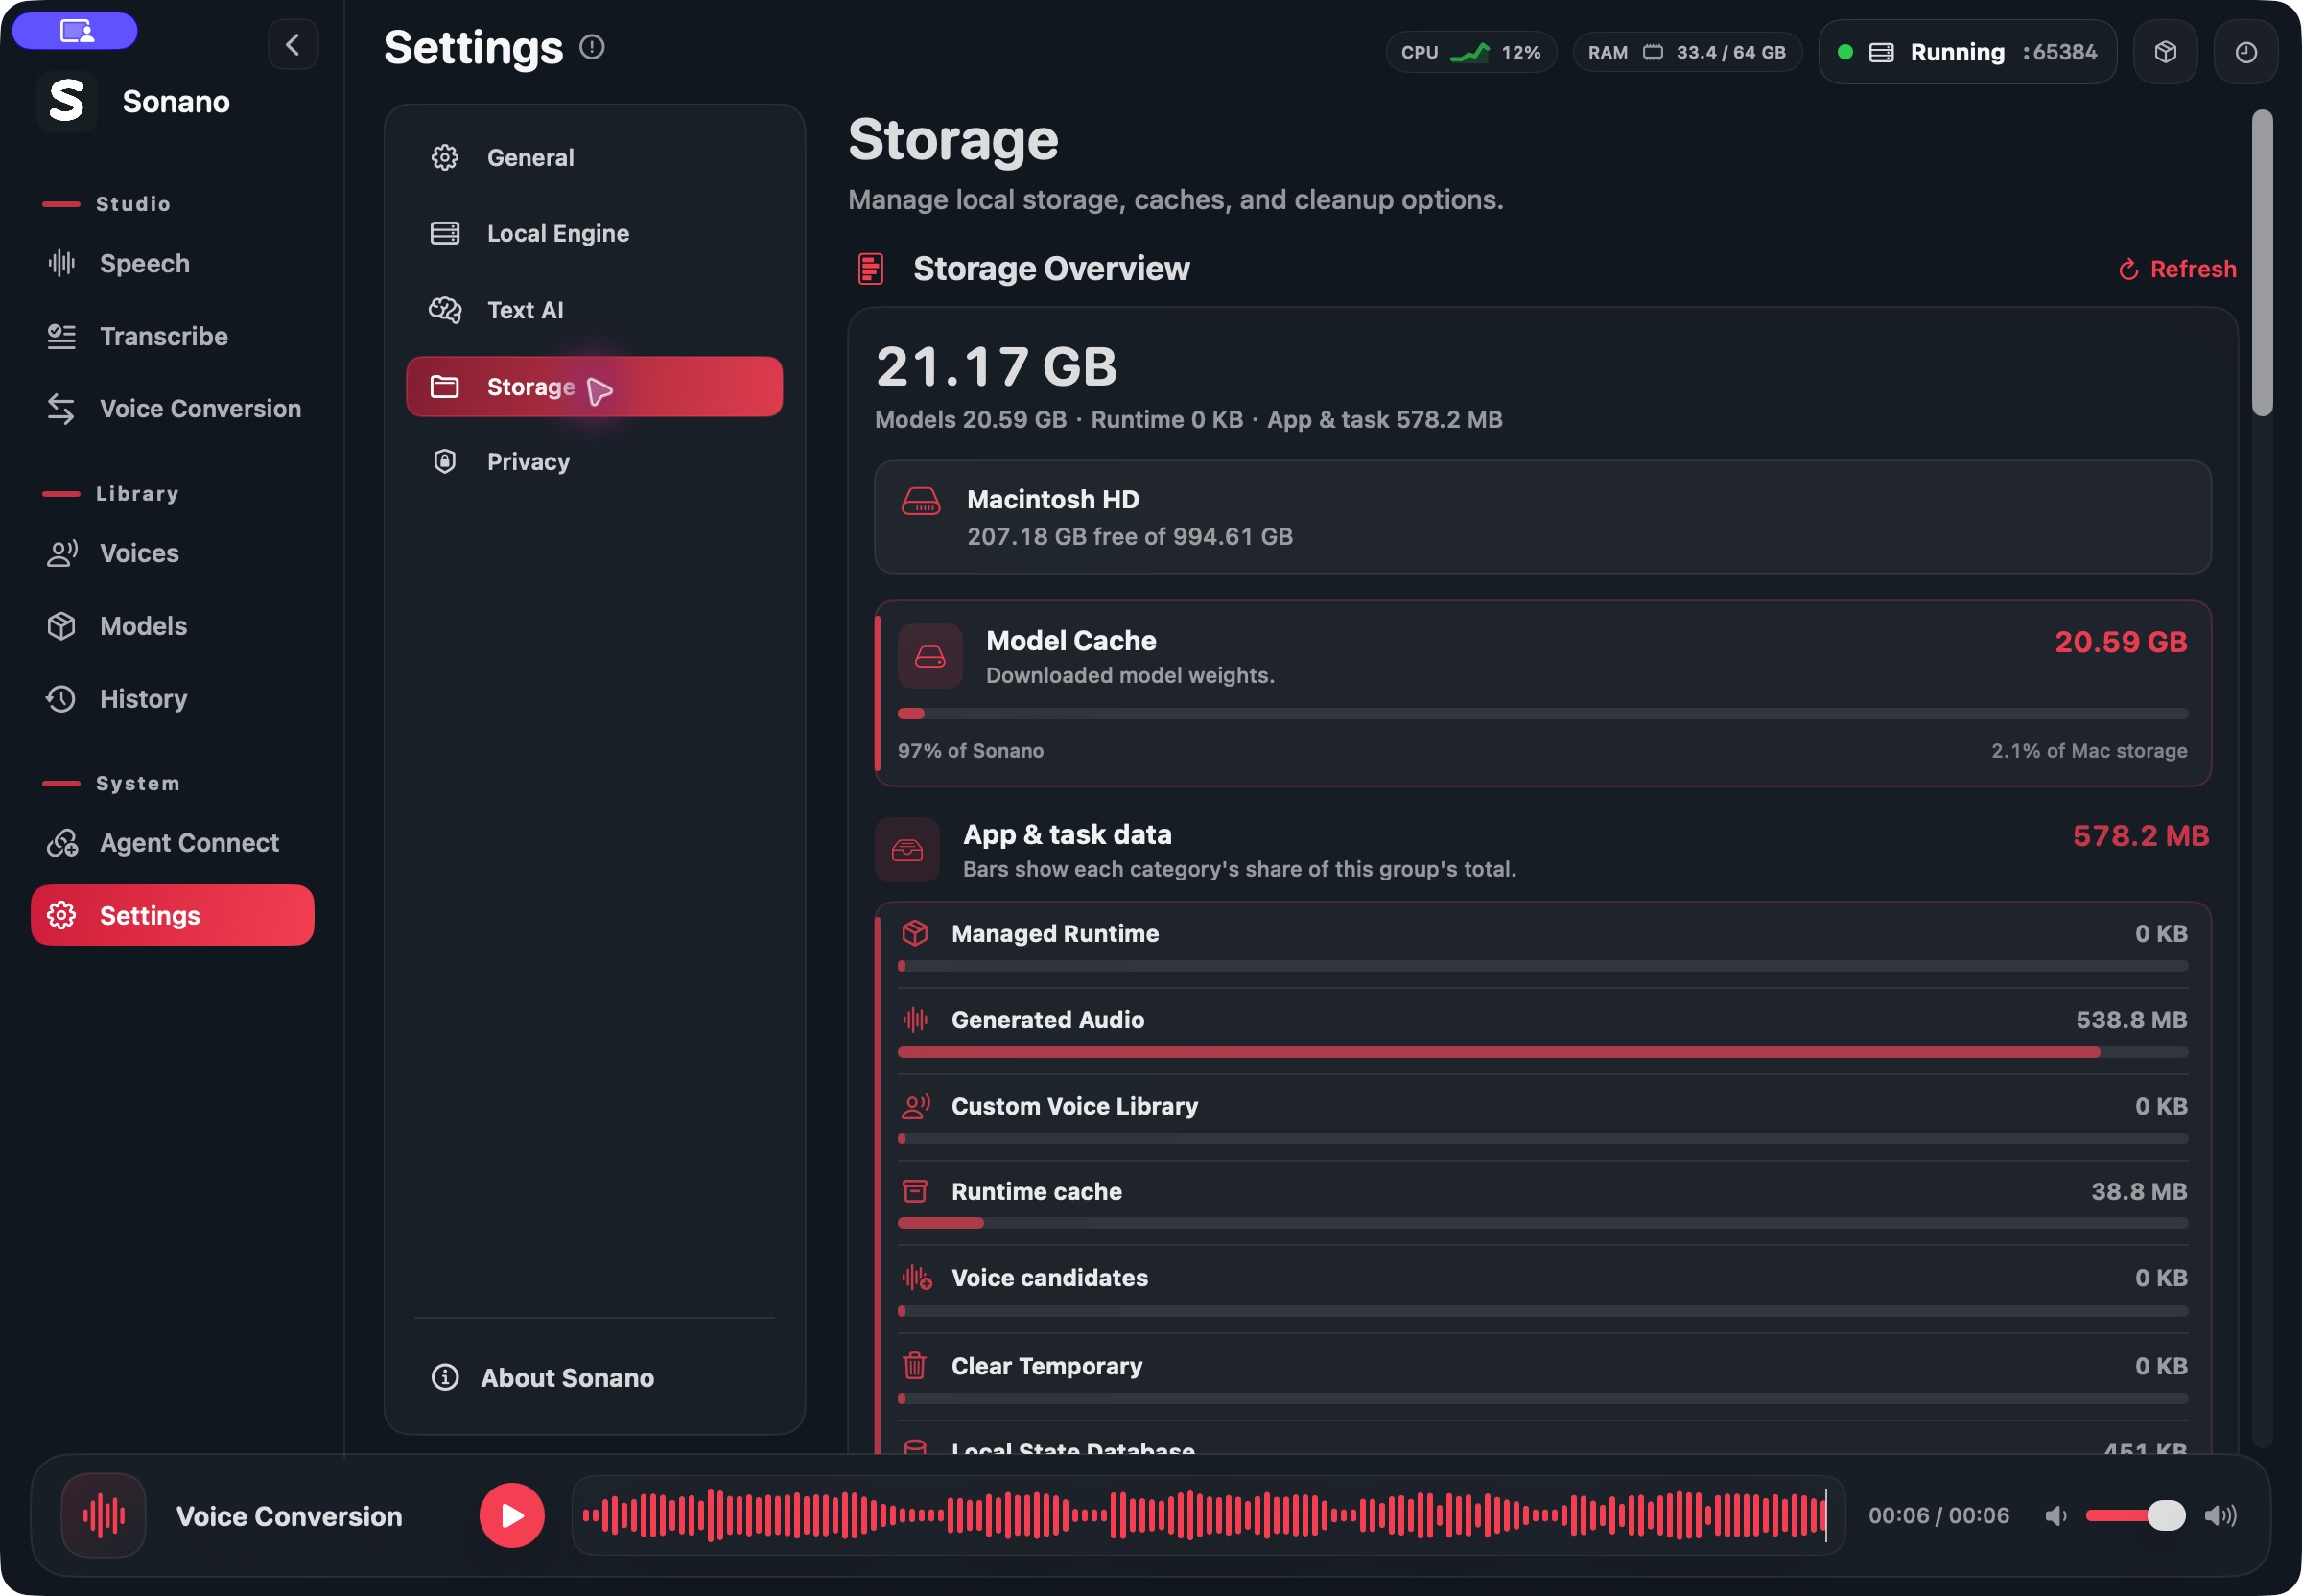Click the Custom Voice Library person icon

point(915,1106)
